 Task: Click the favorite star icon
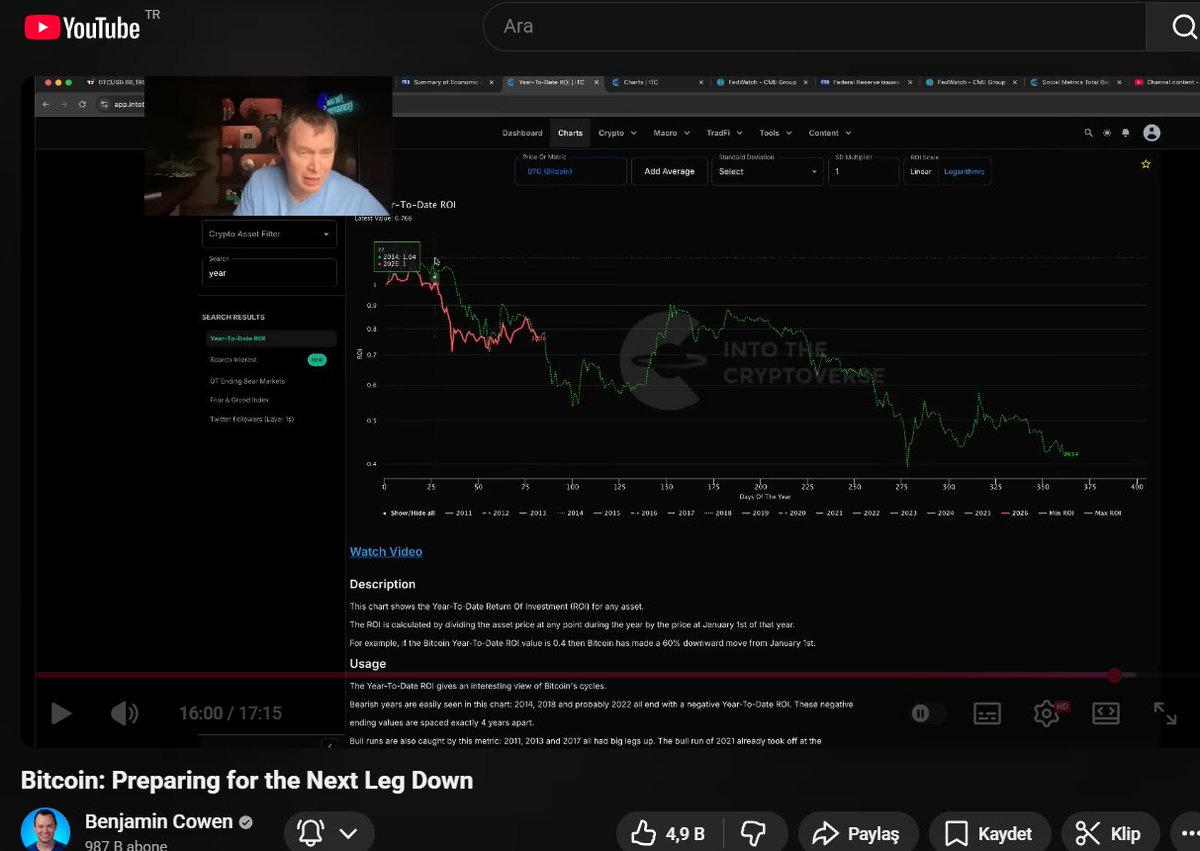click(1146, 164)
